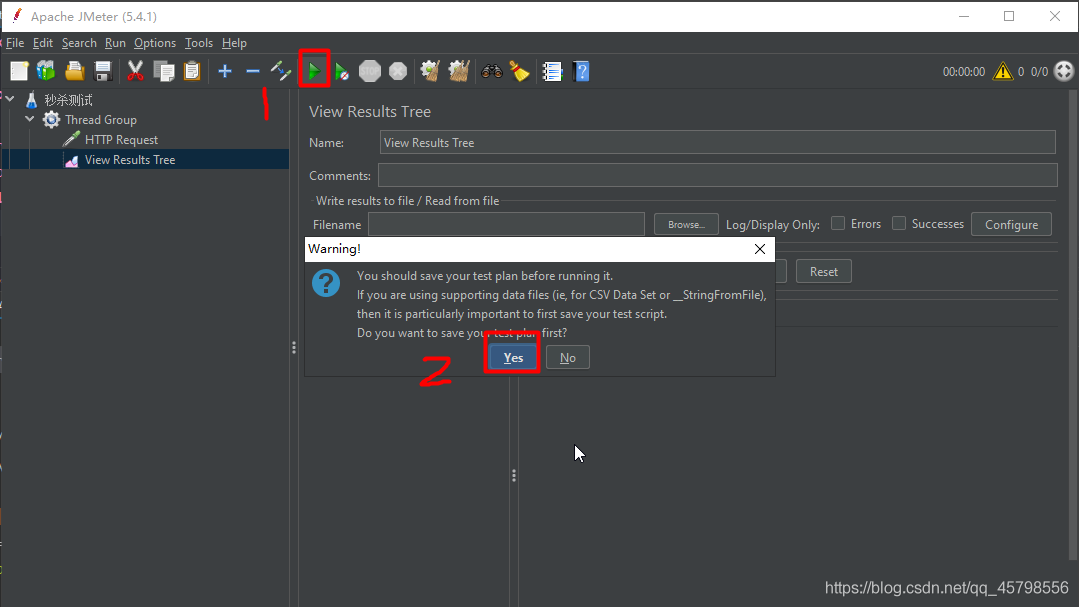The height and width of the screenshot is (607, 1079).
Task: Click the results pane splitter handle
Action: click(x=514, y=476)
